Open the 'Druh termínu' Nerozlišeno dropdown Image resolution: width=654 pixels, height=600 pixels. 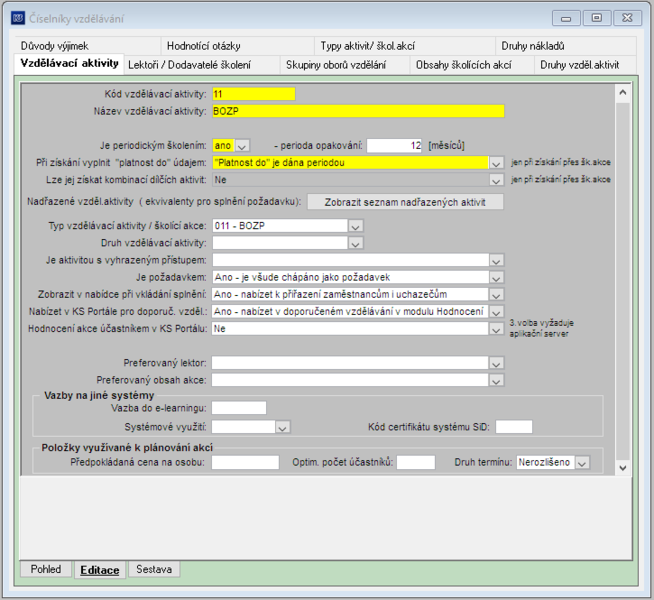(583, 462)
